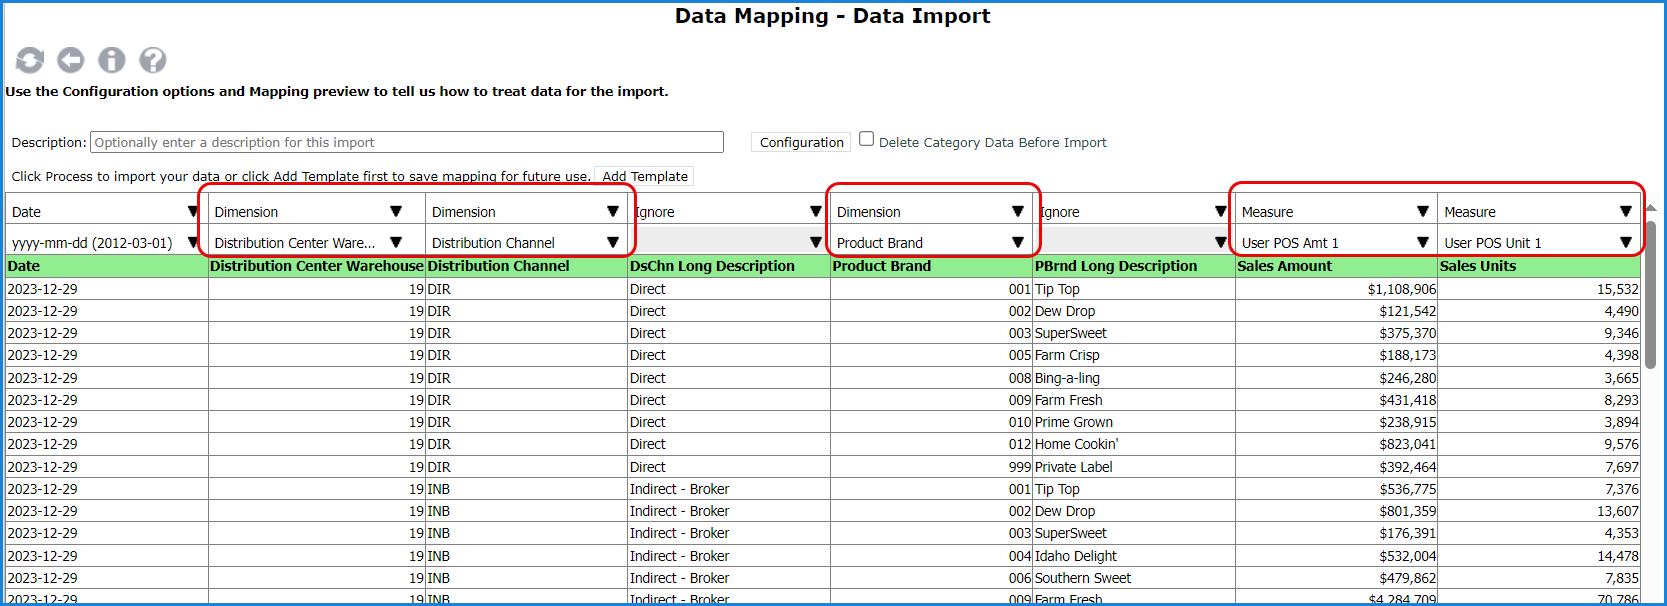Open the information icon

(x=111, y=60)
